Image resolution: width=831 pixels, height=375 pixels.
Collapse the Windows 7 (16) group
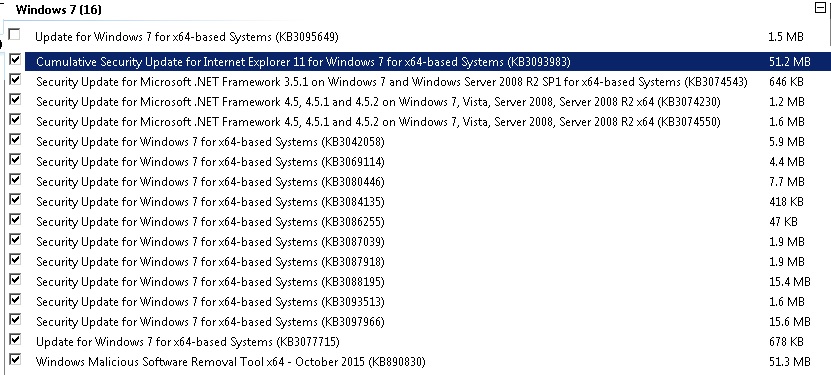[x=820, y=7]
